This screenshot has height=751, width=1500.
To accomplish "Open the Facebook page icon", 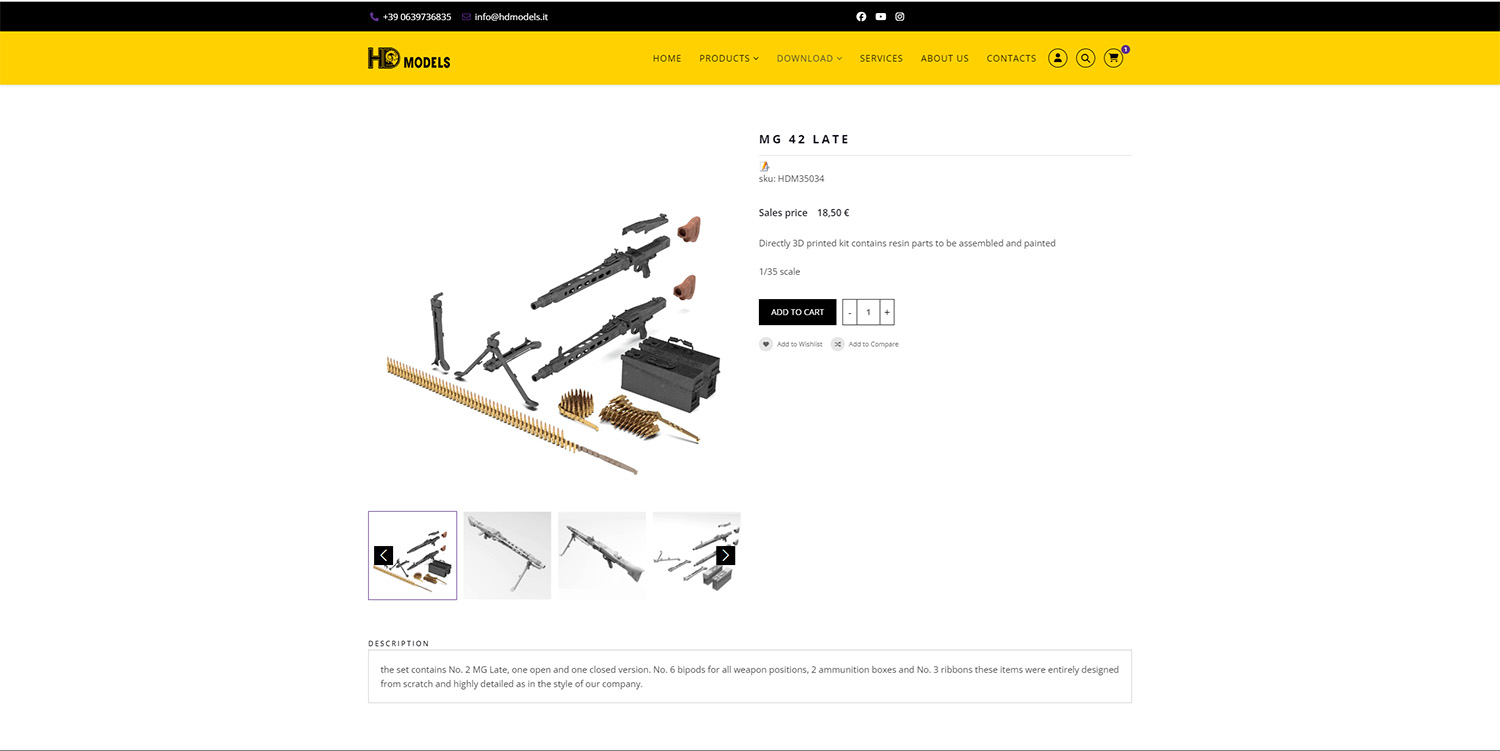I will (x=861, y=17).
